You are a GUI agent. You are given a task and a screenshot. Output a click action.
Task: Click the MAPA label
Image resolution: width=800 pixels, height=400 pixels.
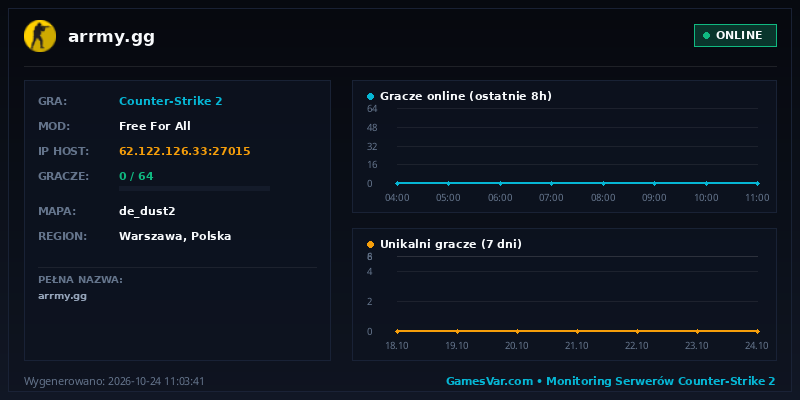pyautogui.click(x=57, y=211)
